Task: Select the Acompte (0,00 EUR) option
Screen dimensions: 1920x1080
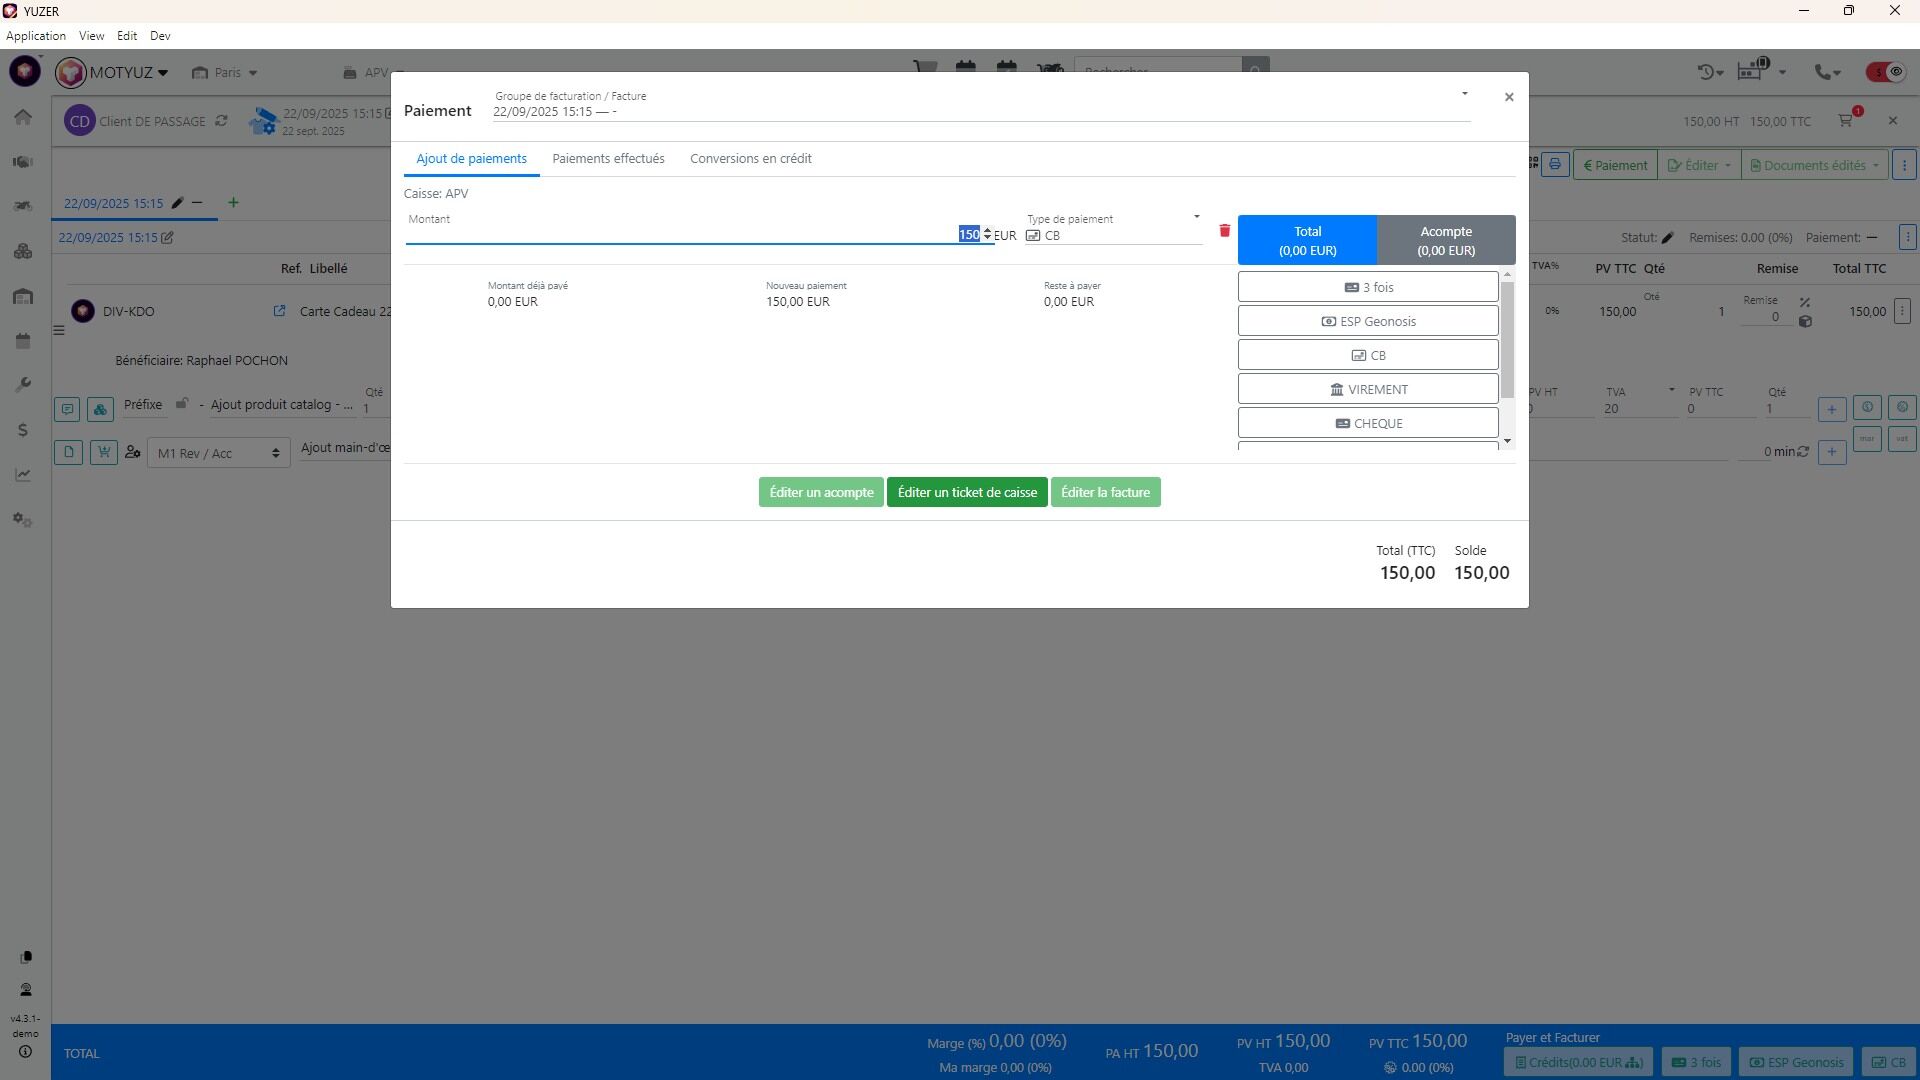Action: click(x=1445, y=240)
